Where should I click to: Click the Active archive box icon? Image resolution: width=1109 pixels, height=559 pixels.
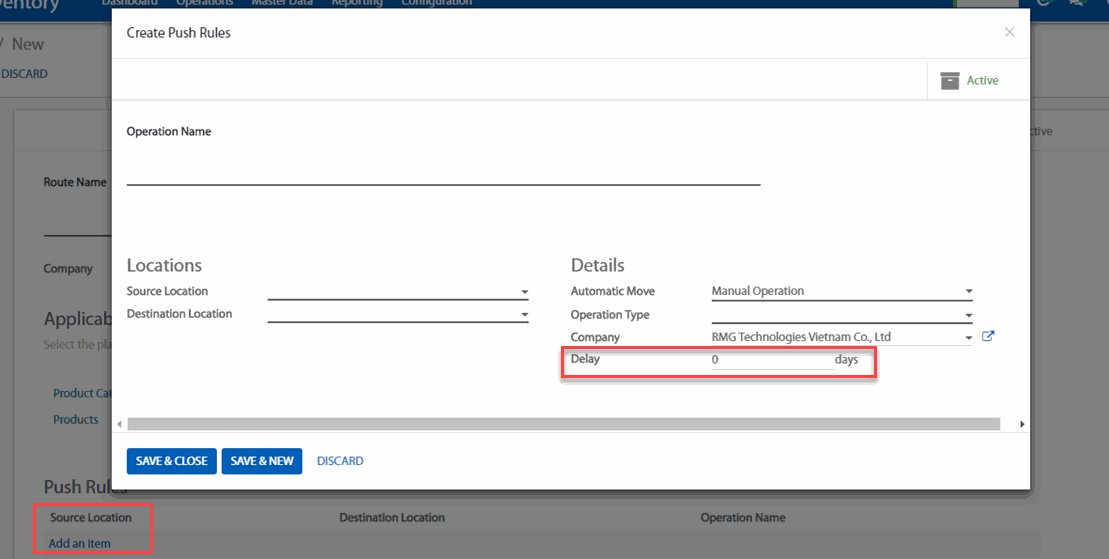(948, 80)
